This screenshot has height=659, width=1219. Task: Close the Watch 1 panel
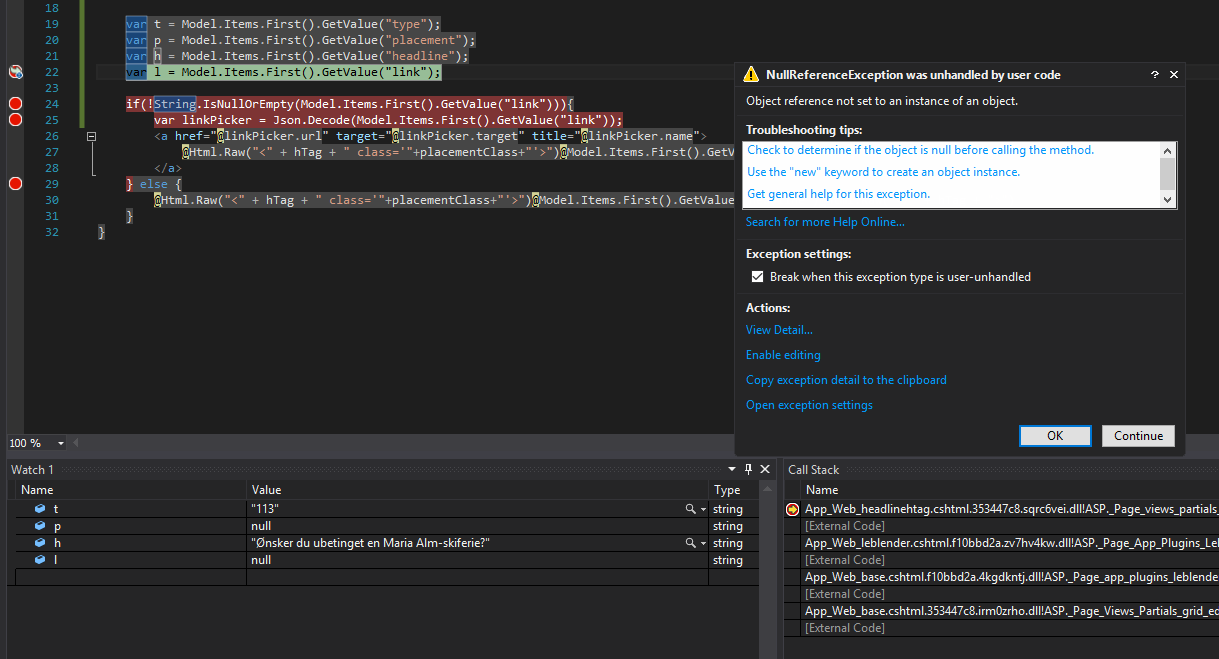(x=765, y=469)
